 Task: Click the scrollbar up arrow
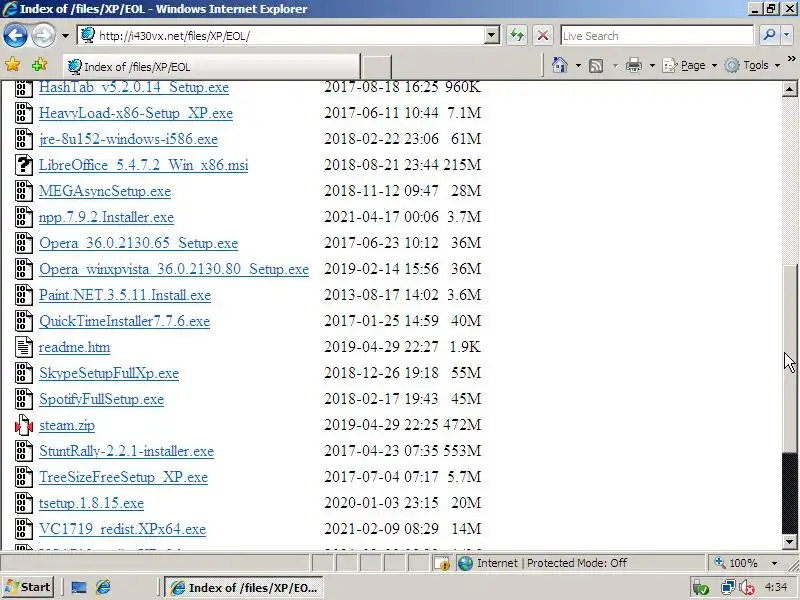789,89
